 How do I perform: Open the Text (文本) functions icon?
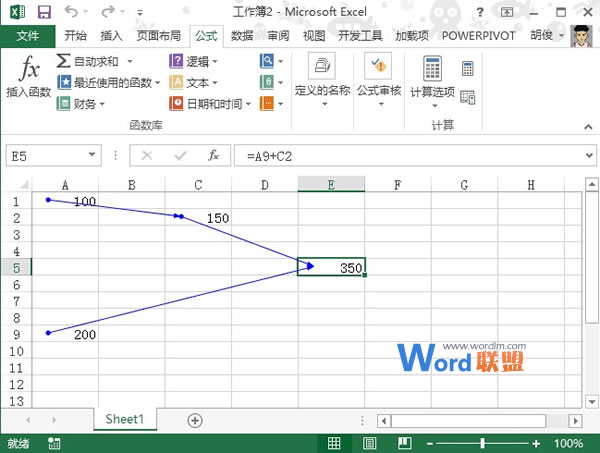[x=176, y=82]
